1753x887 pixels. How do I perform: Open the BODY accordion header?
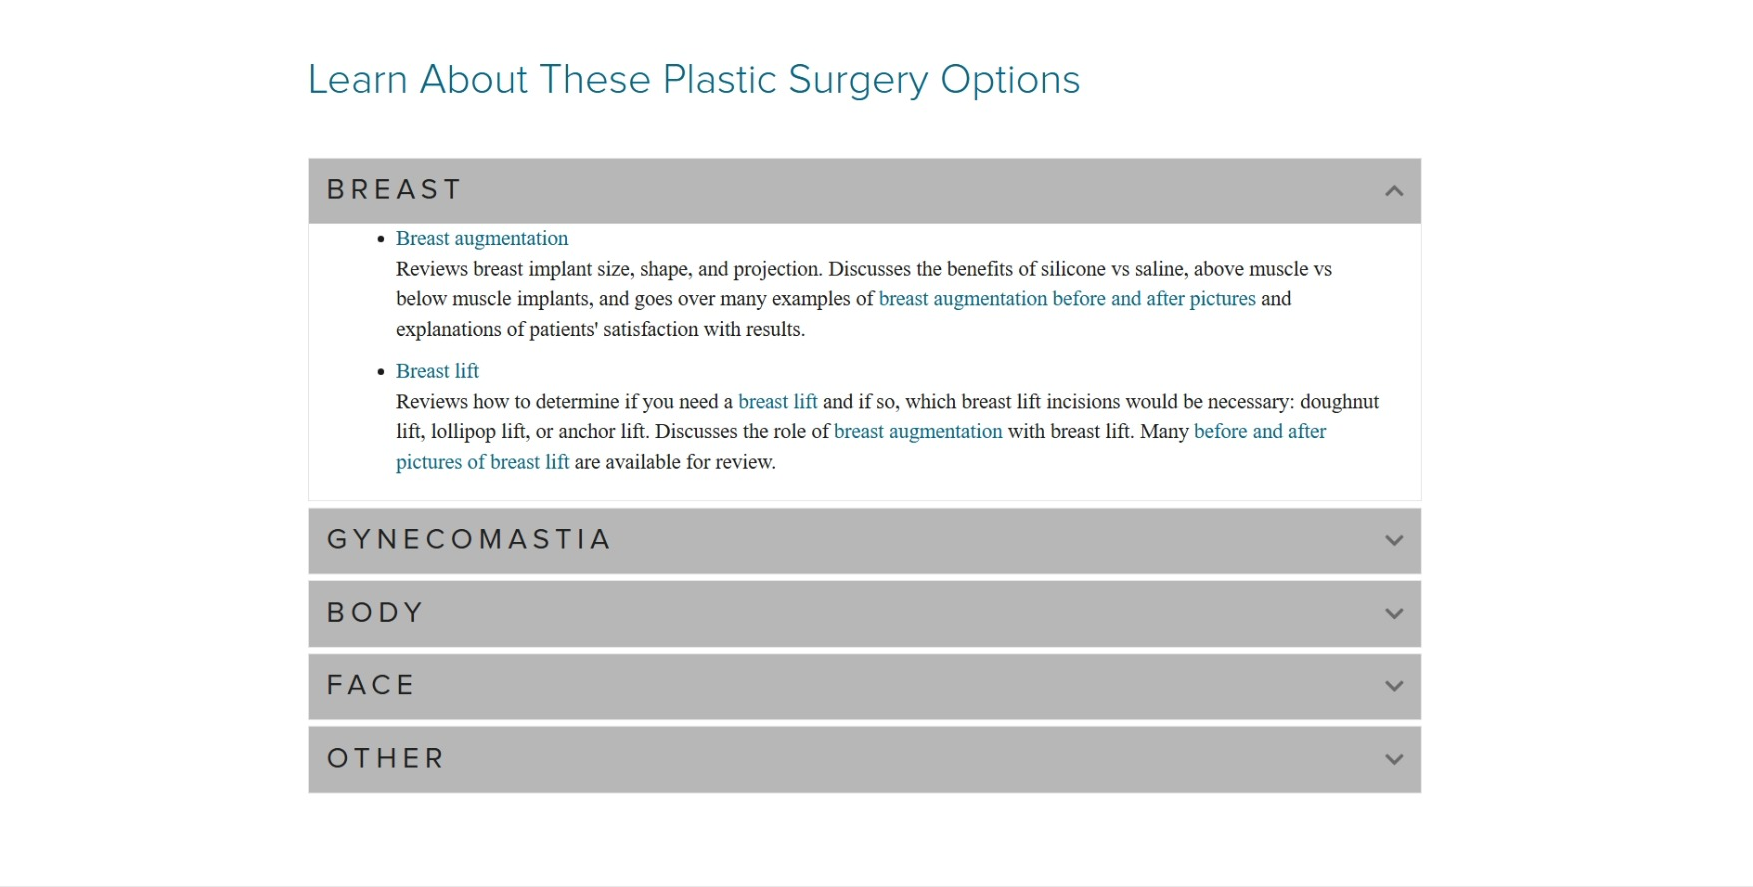[376, 613]
